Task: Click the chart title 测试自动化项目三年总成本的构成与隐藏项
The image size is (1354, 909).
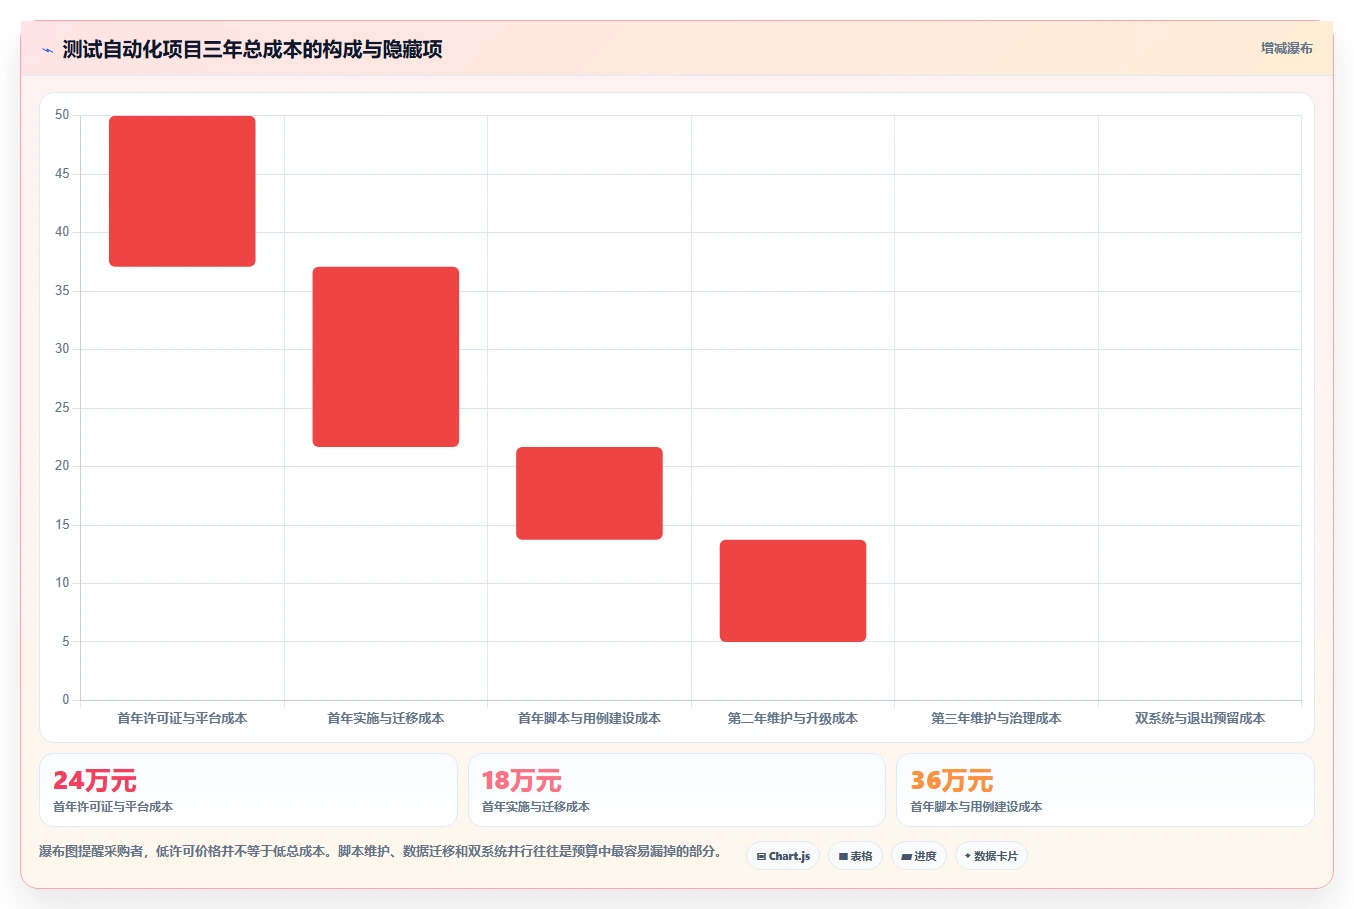Action: click(x=252, y=50)
